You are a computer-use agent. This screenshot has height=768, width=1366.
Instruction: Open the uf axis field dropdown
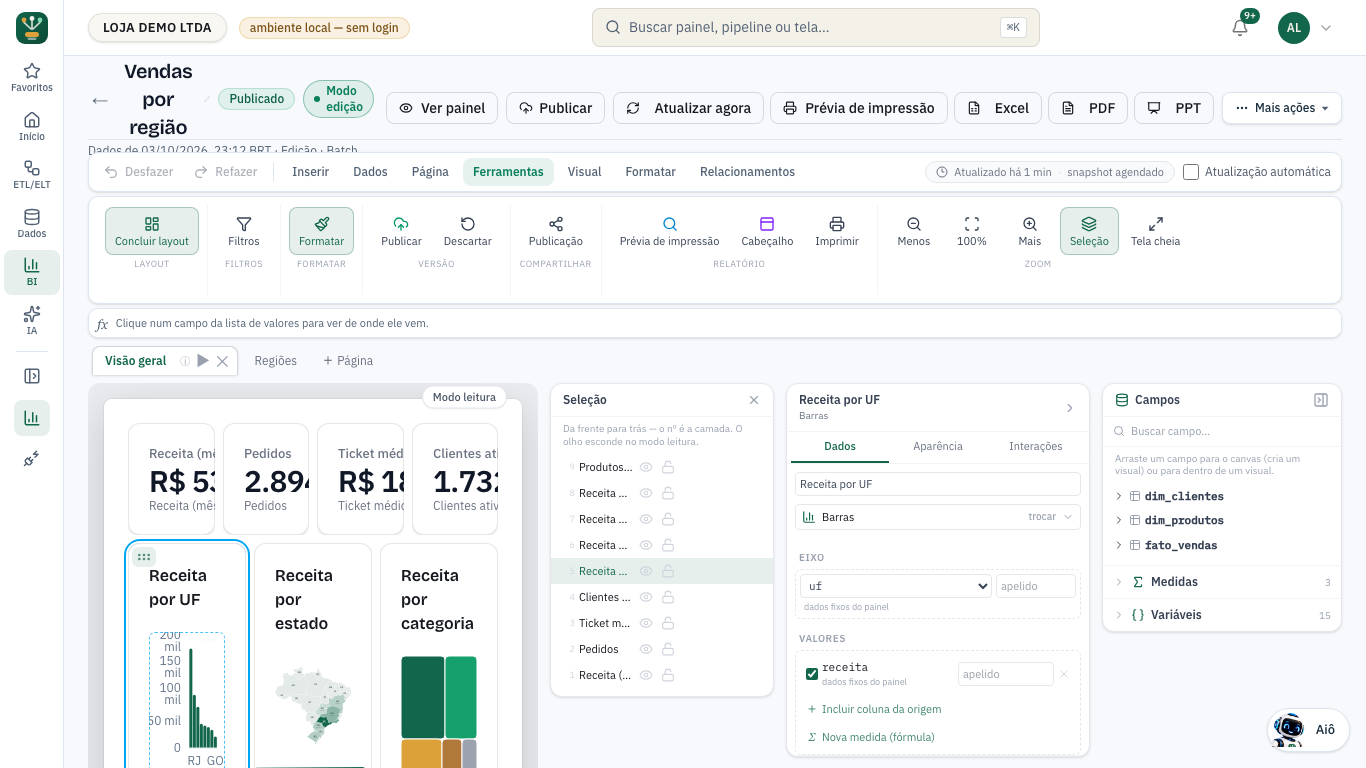(x=895, y=586)
